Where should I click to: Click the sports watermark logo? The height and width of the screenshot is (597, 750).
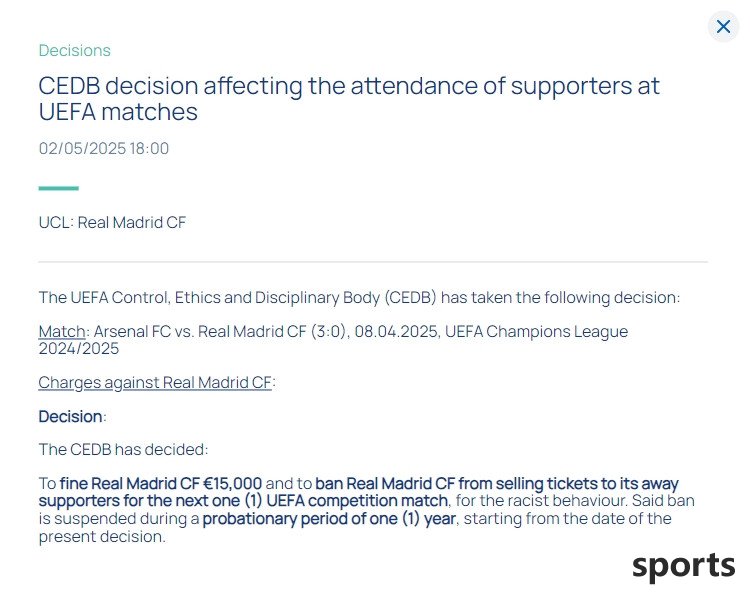pyautogui.click(x=684, y=566)
